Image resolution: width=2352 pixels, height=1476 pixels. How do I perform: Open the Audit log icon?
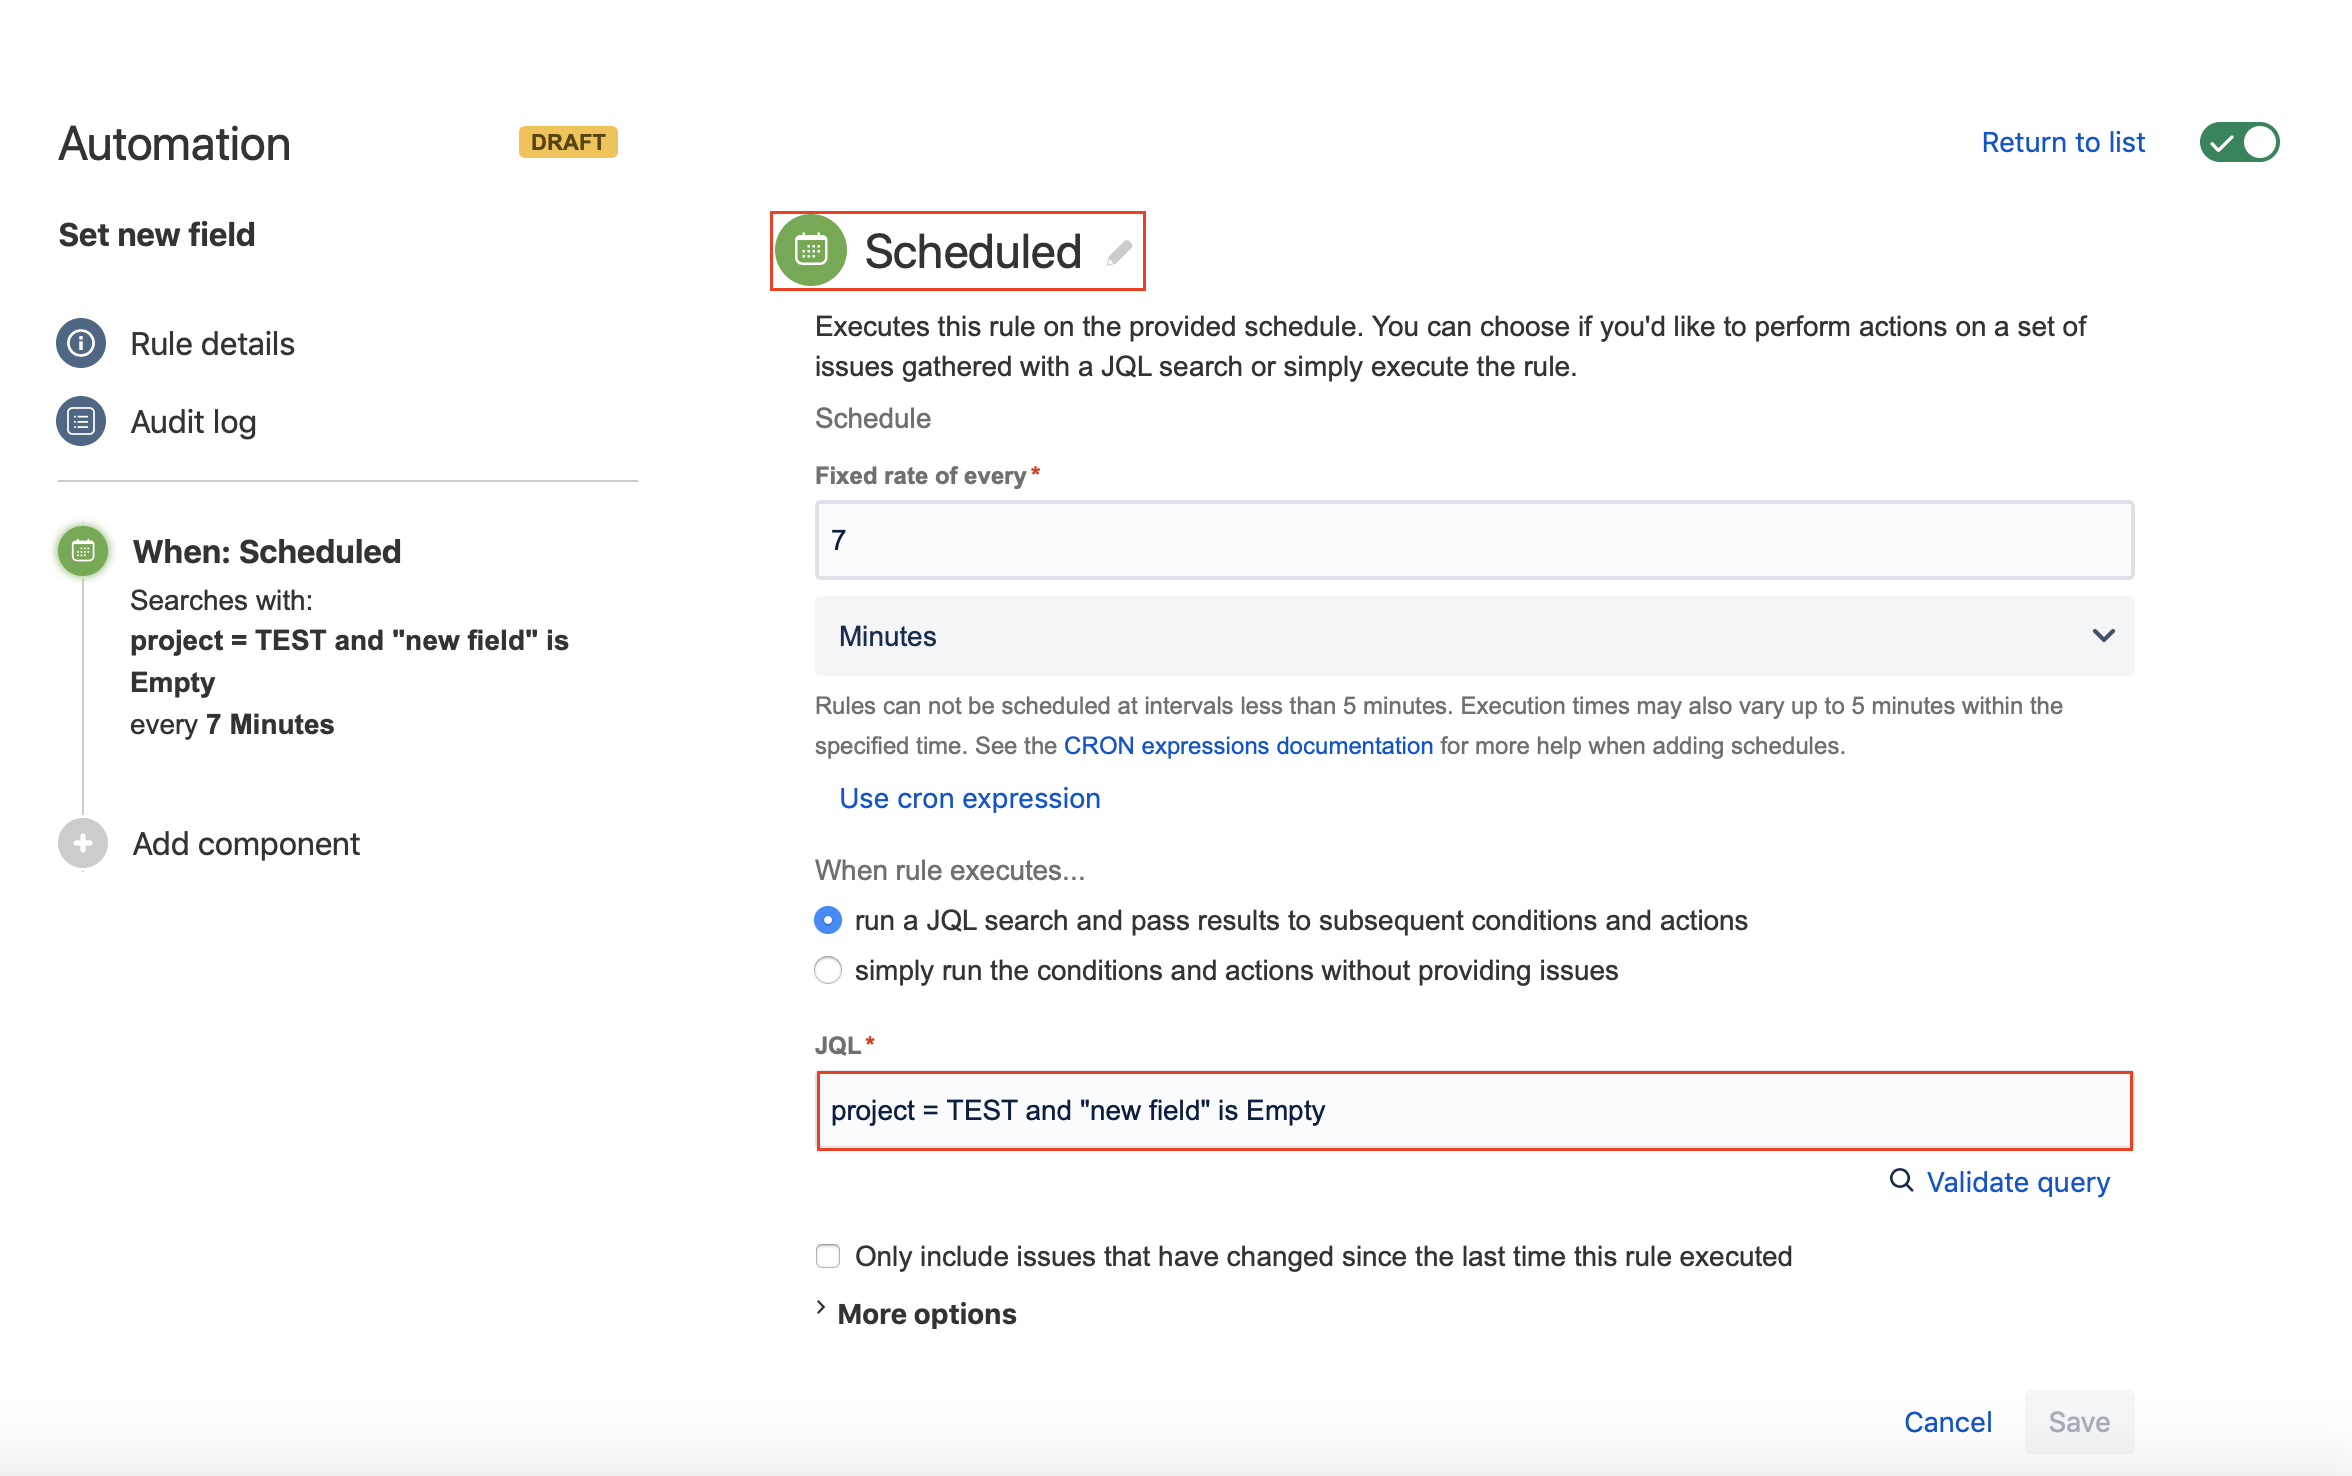[x=80, y=421]
